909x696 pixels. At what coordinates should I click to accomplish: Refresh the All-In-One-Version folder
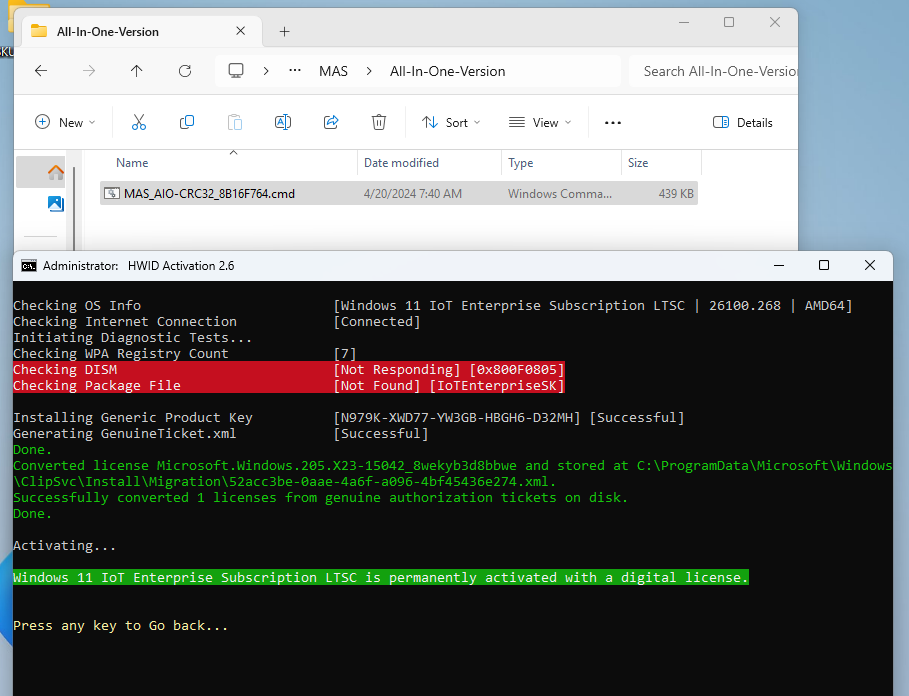185,71
